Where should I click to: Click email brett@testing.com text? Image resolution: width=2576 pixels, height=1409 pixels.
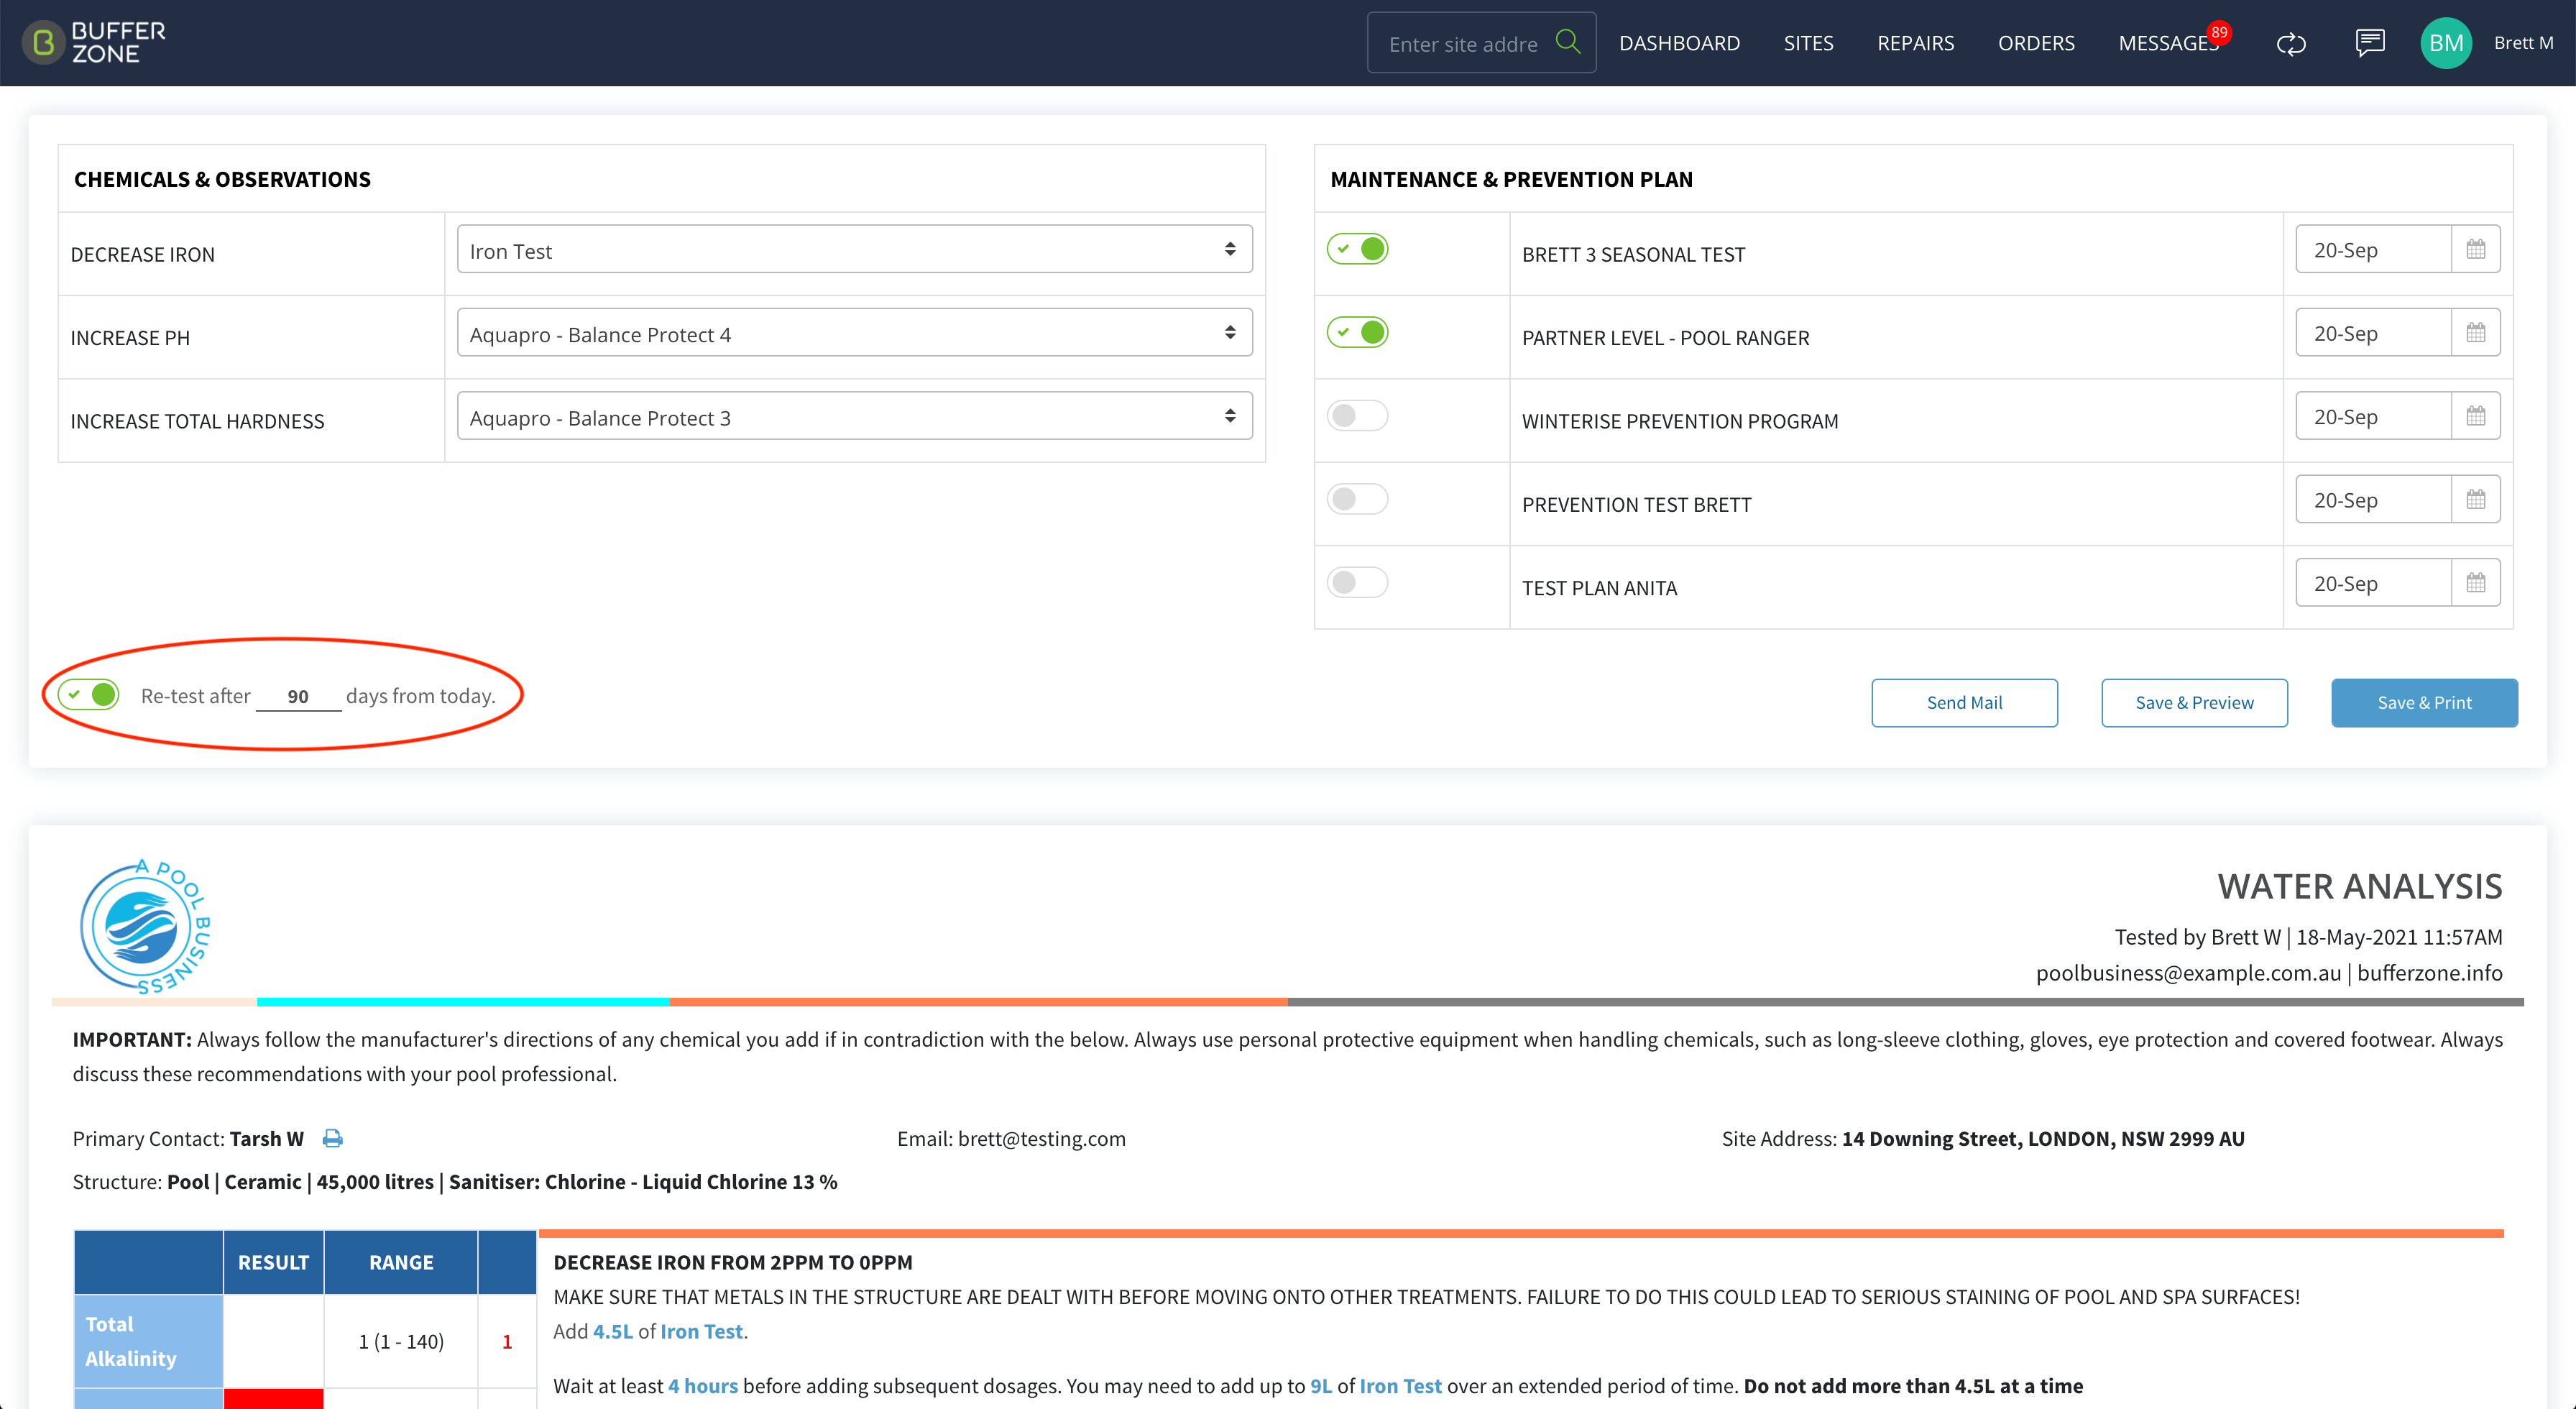coord(1041,1138)
